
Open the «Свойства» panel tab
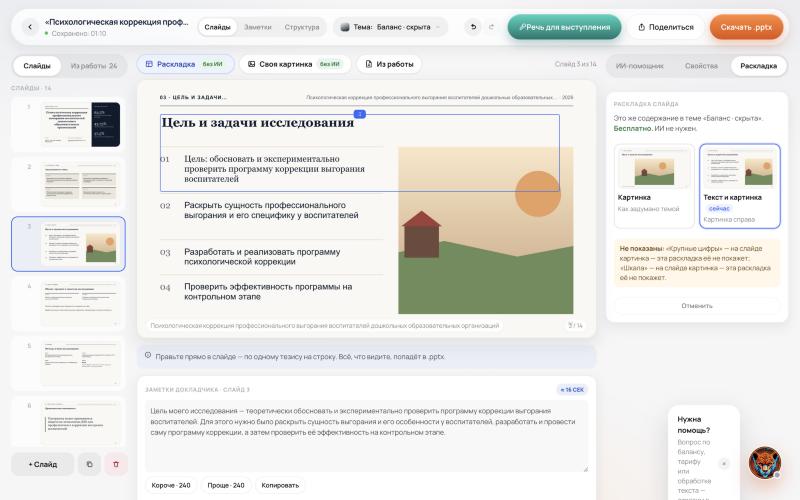point(701,66)
